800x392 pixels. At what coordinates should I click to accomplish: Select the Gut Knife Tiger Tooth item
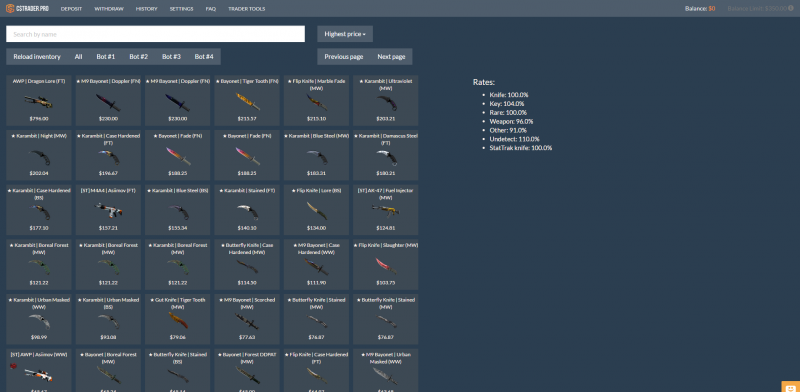pos(178,319)
